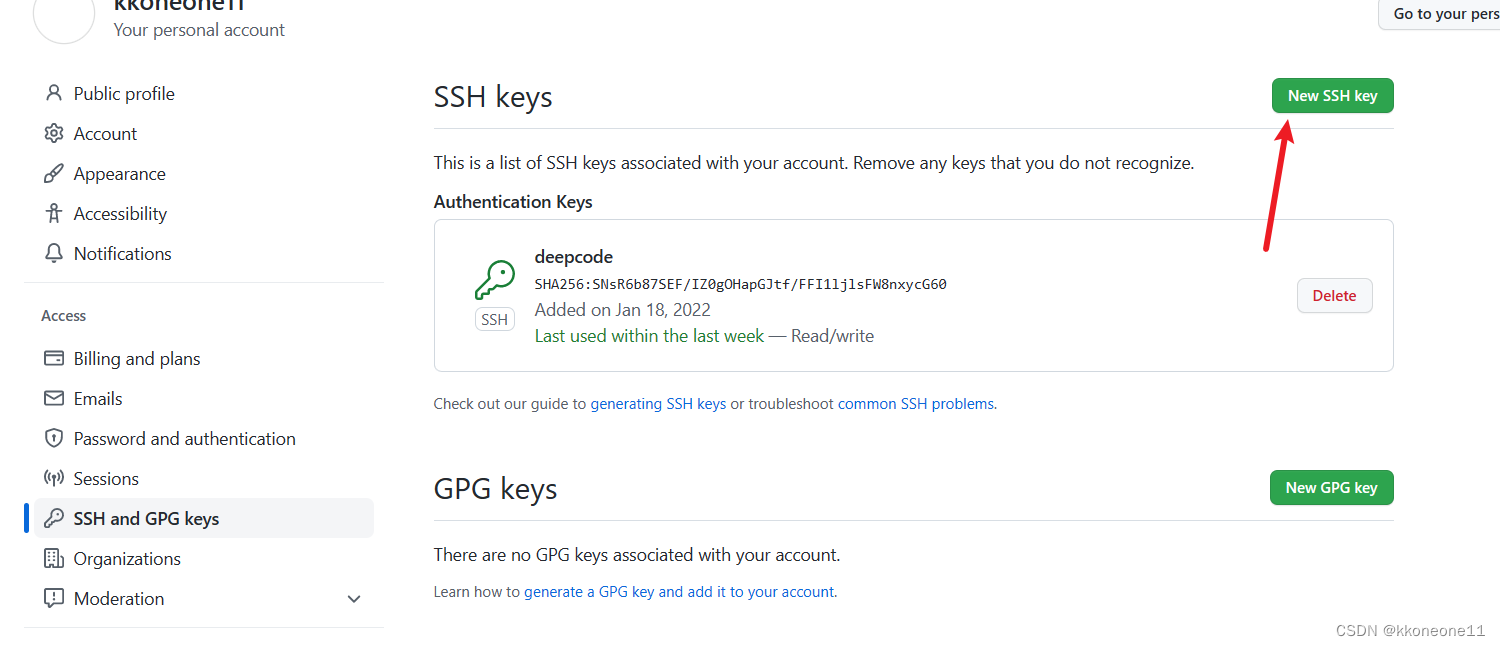Follow the common SSH problems link
Viewport: 1500px width, 646px height.
click(x=915, y=403)
